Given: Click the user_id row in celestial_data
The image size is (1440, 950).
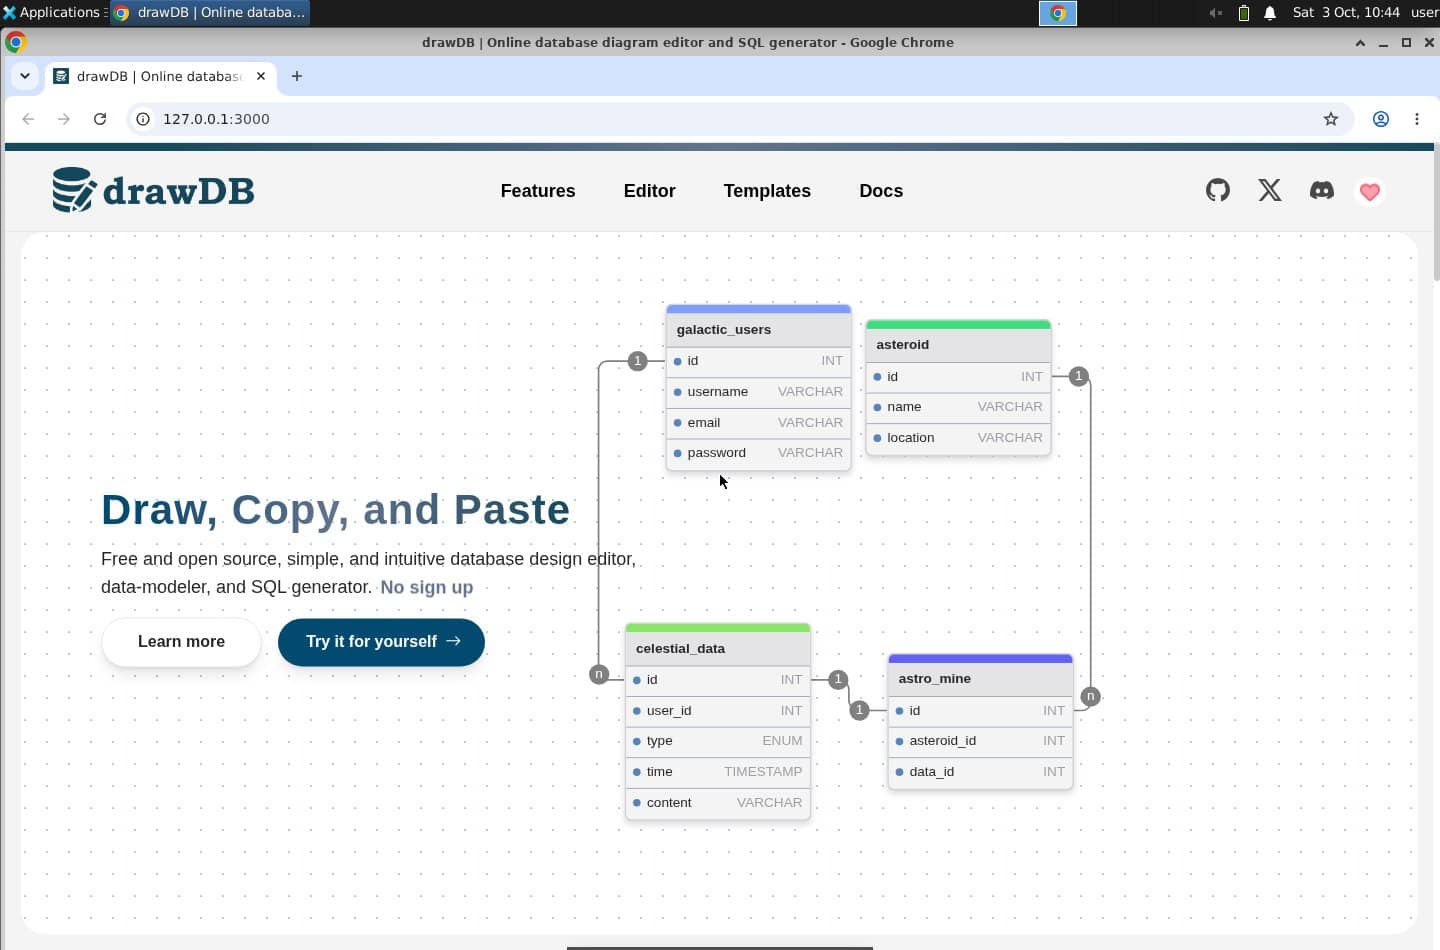Looking at the screenshot, I should (718, 711).
